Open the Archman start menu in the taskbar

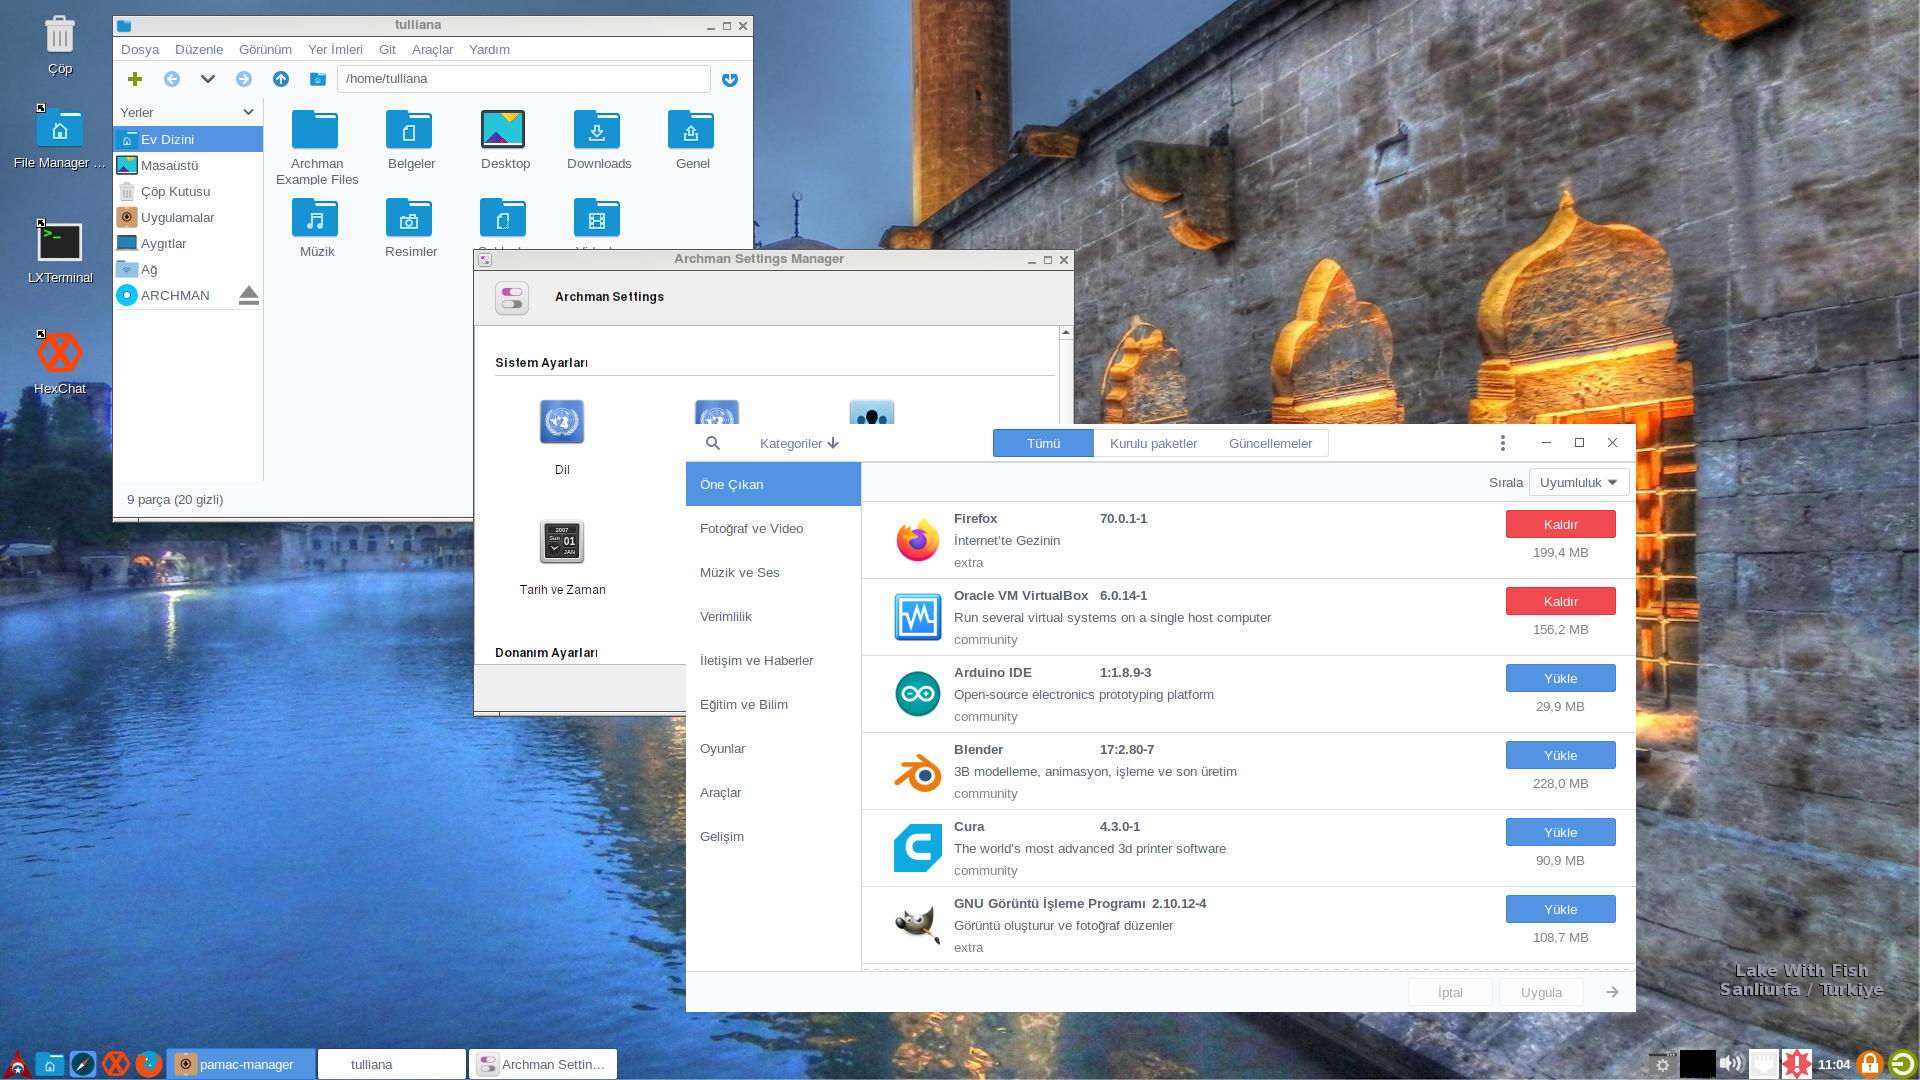(17, 1064)
